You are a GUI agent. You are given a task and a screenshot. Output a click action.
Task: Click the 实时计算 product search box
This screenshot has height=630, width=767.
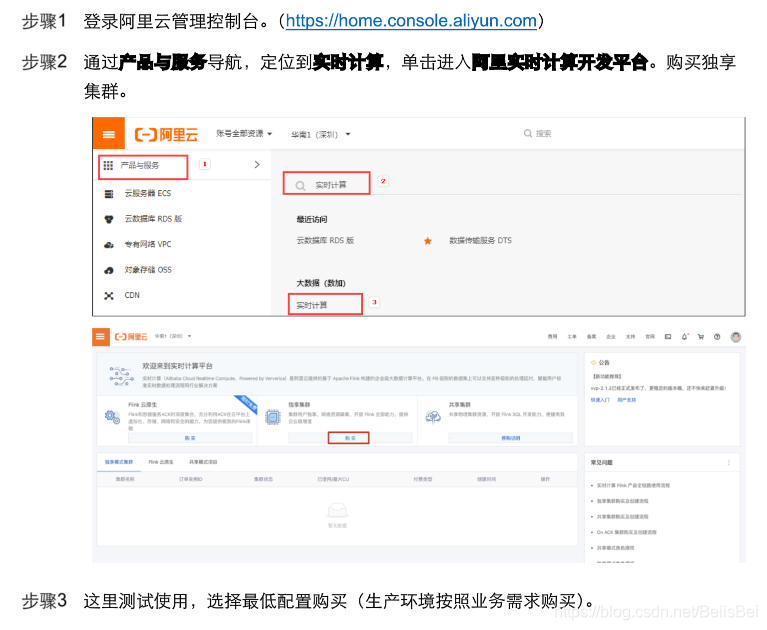[327, 184]
